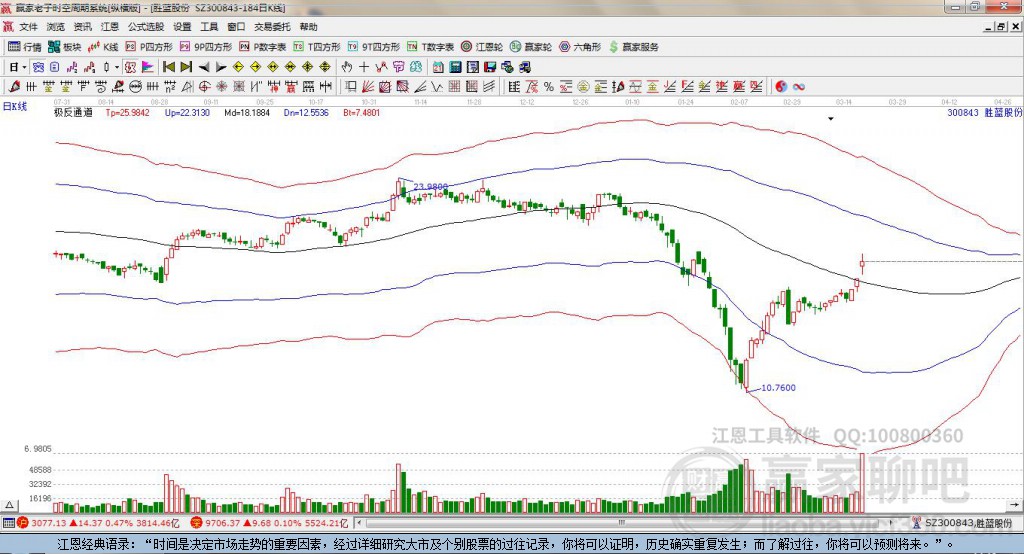
Task: Jump to first bar icon
Action: [x=168, y=67]
